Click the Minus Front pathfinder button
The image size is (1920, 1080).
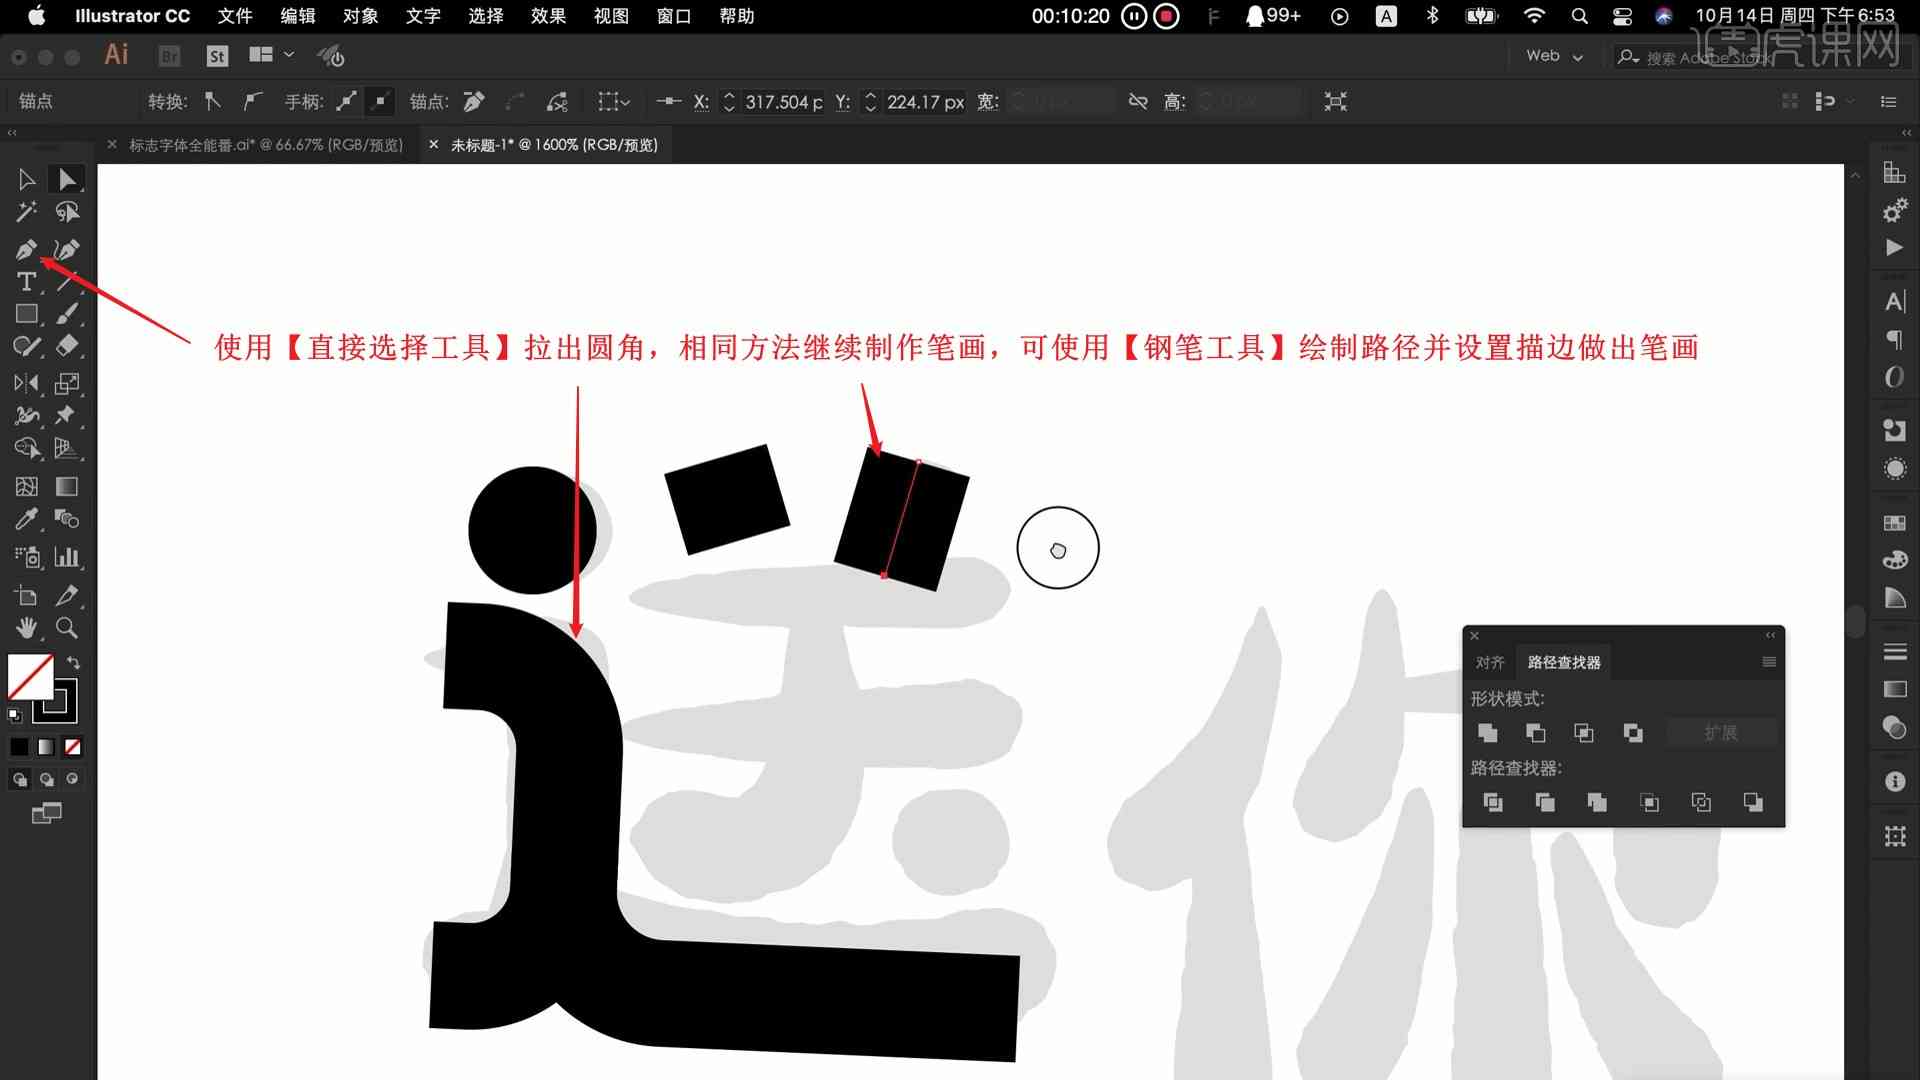pyautogui.click(x=1534, y=733)
